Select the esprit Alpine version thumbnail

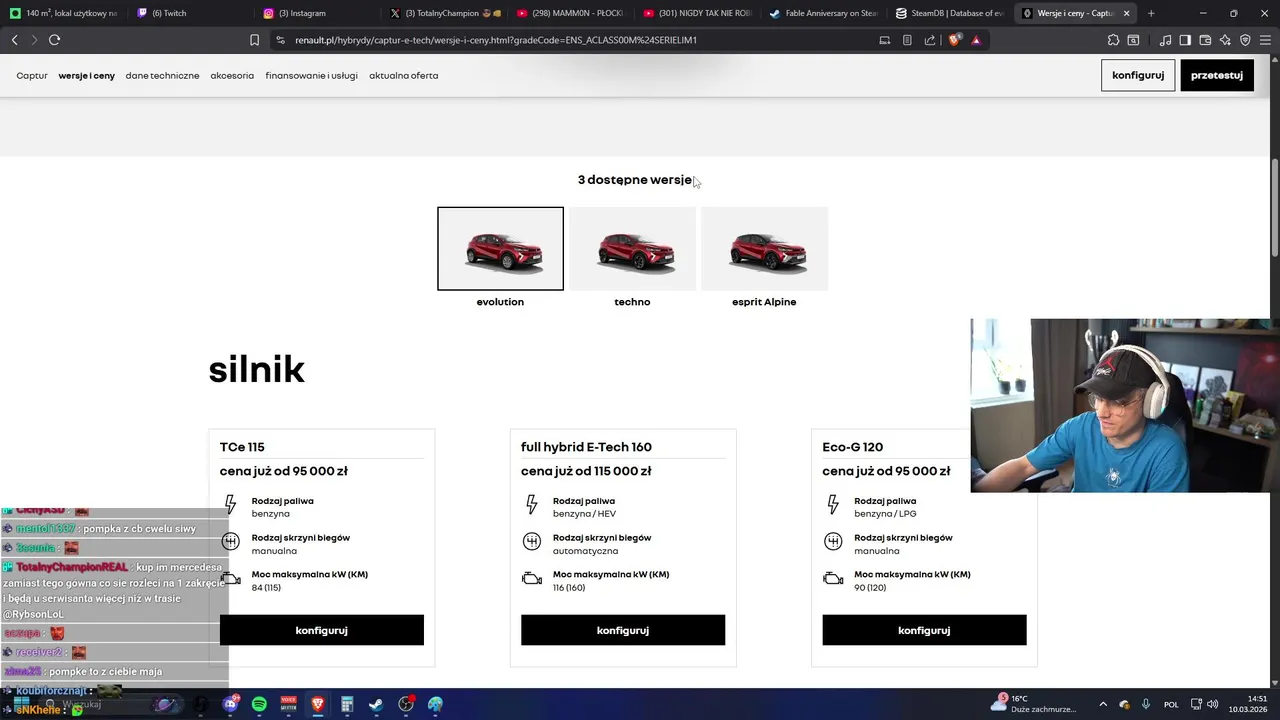tap(764, 249)
